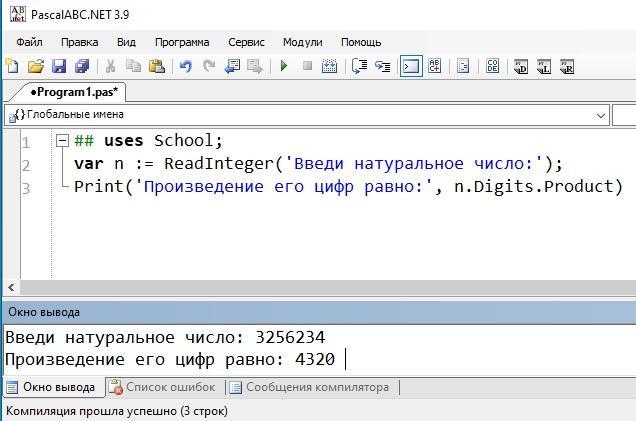
Task: Open the Правка menu
Action: 80,42
